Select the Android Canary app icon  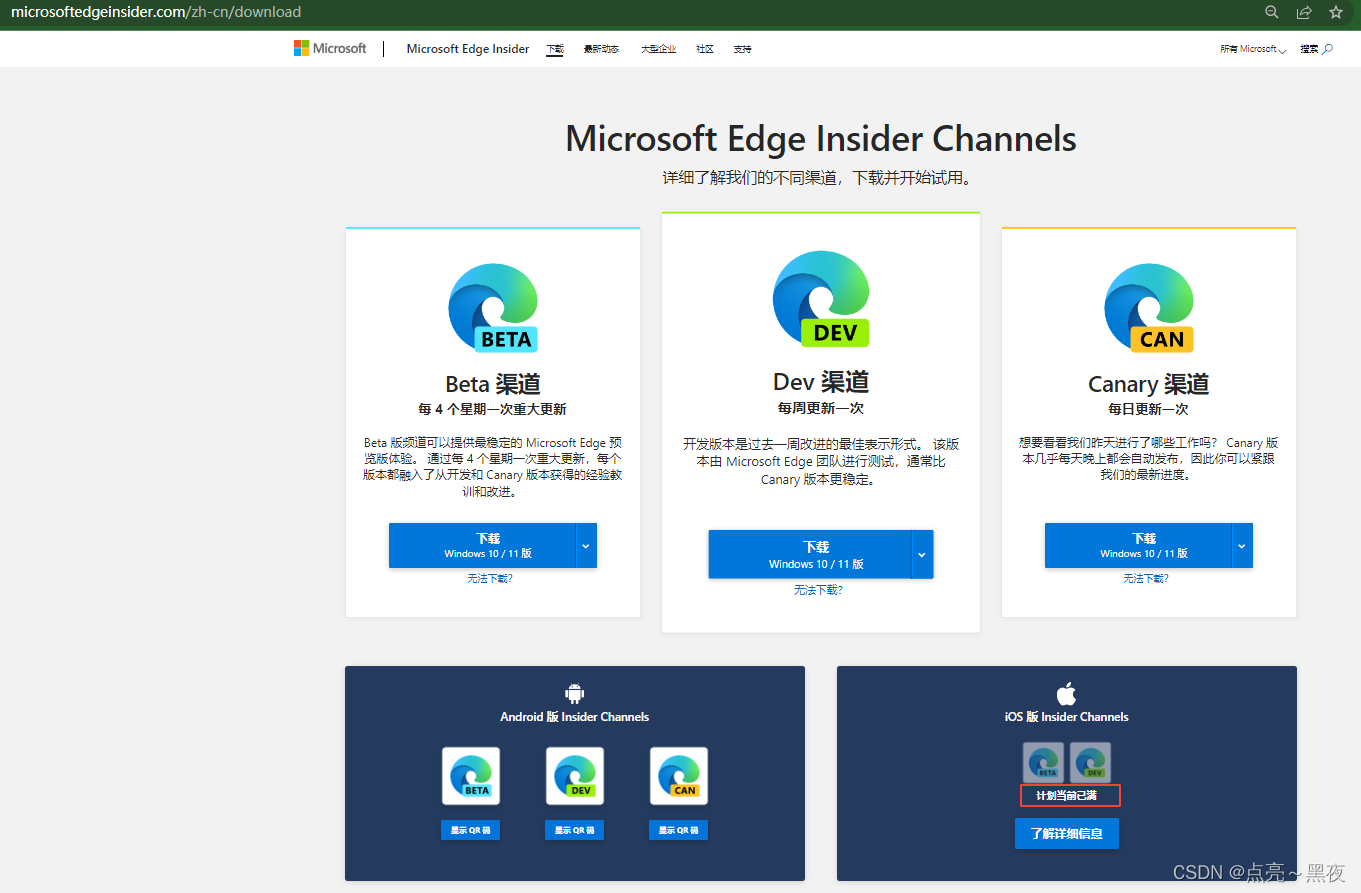coord(679,776)
